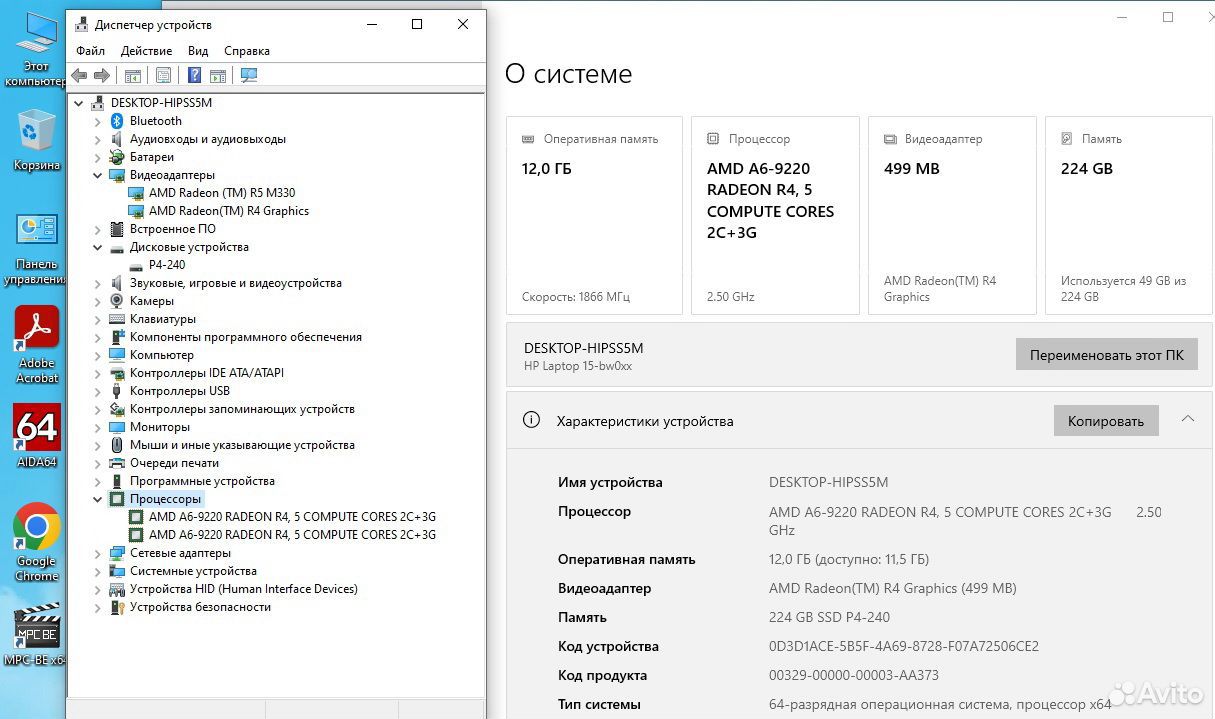1215x719 pixels.
Task: Select Компоненты программного обеспечения row
Action: pos(246,337)
